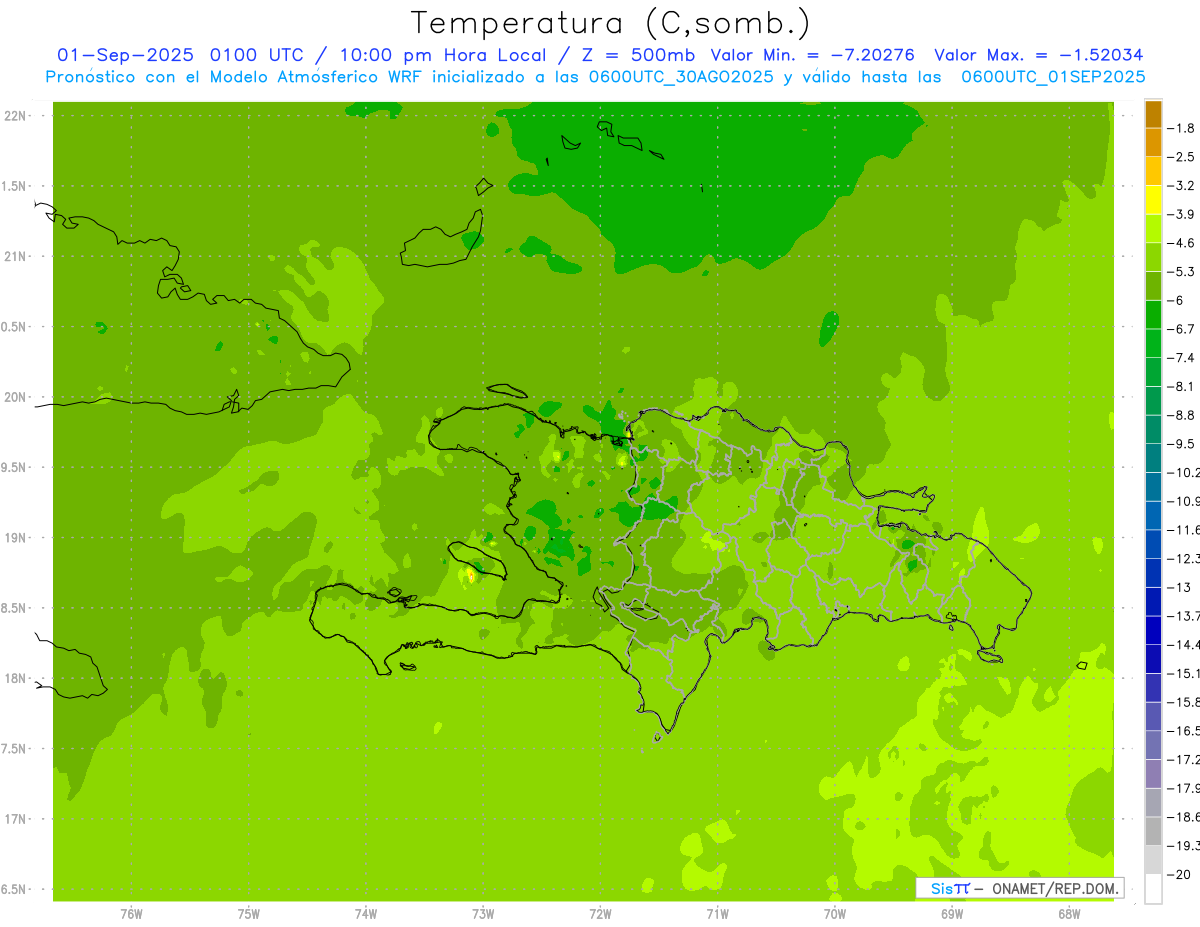Click the "75W" longitude label

coord(249,914)
